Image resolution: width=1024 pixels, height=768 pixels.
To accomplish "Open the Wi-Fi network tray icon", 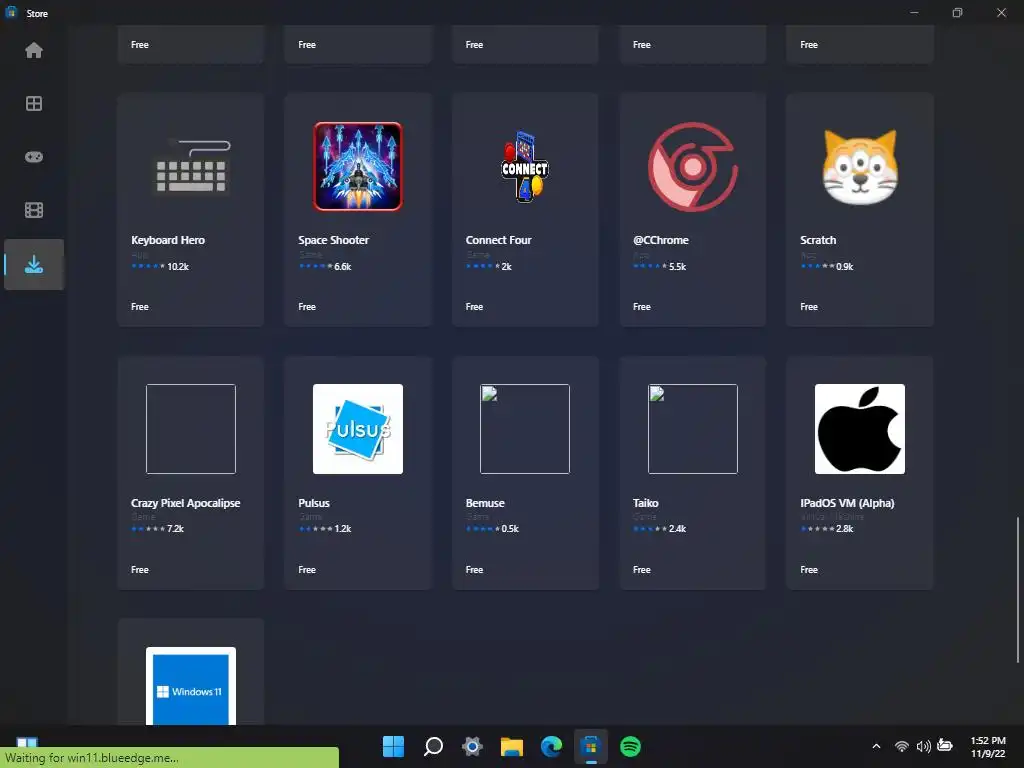I will [902, 746].
